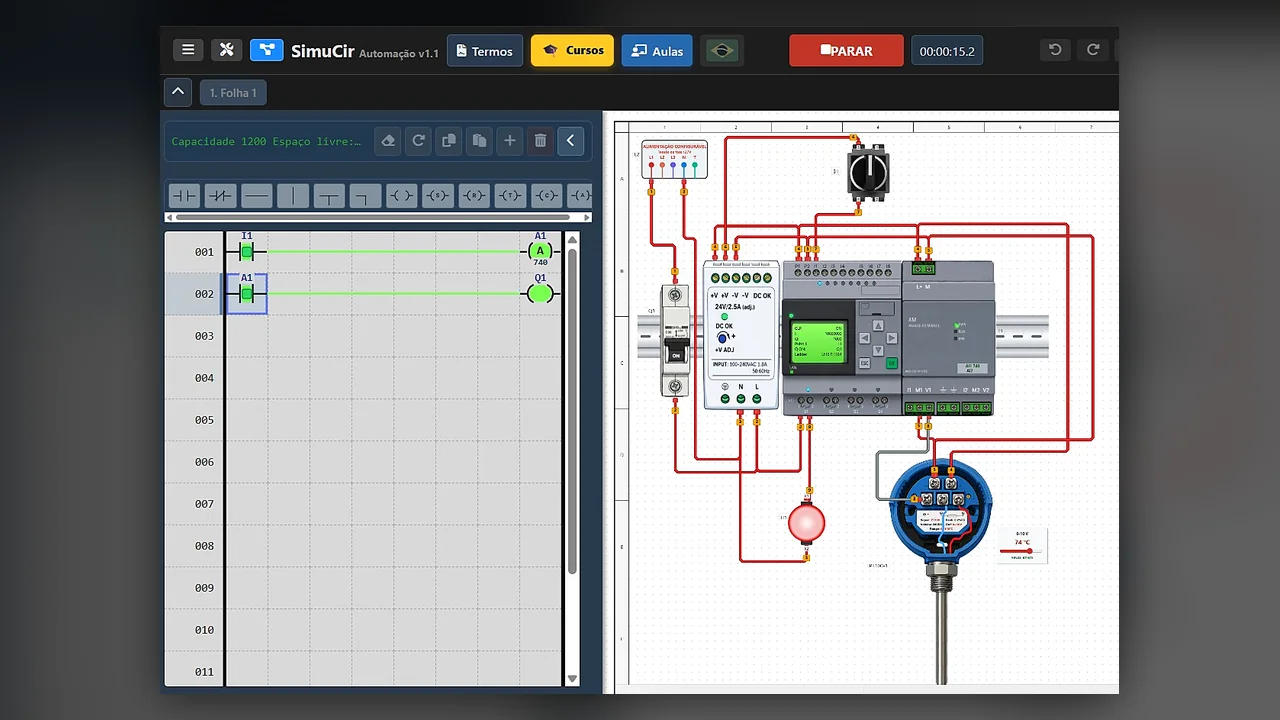Toggle the rotary selector switch
Image resolution: width=1280 pixels, height=720 pixels.
[x=866, y=172]
